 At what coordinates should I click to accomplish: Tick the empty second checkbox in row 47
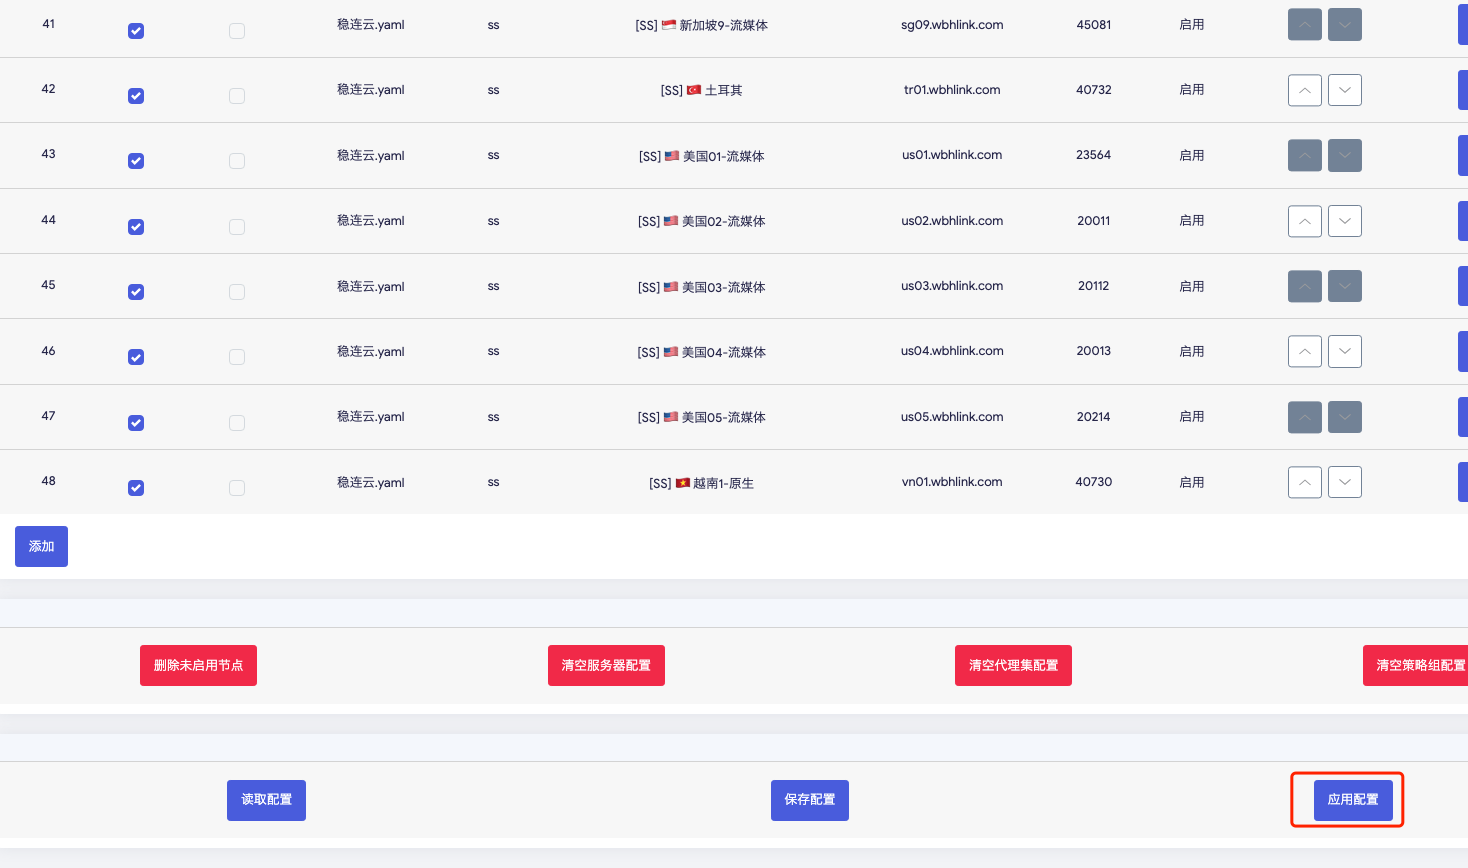point(237,423)
